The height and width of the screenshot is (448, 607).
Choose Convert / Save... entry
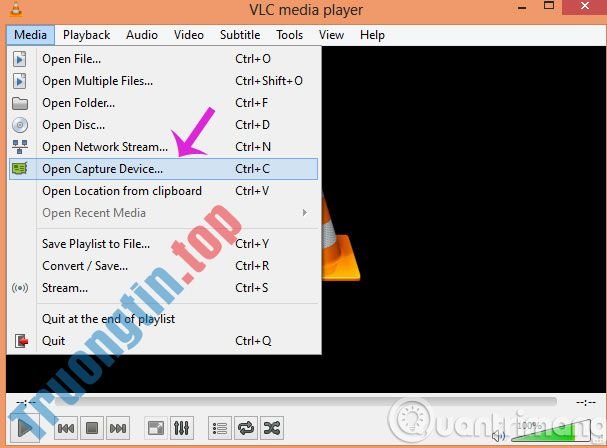coord(163,266)
